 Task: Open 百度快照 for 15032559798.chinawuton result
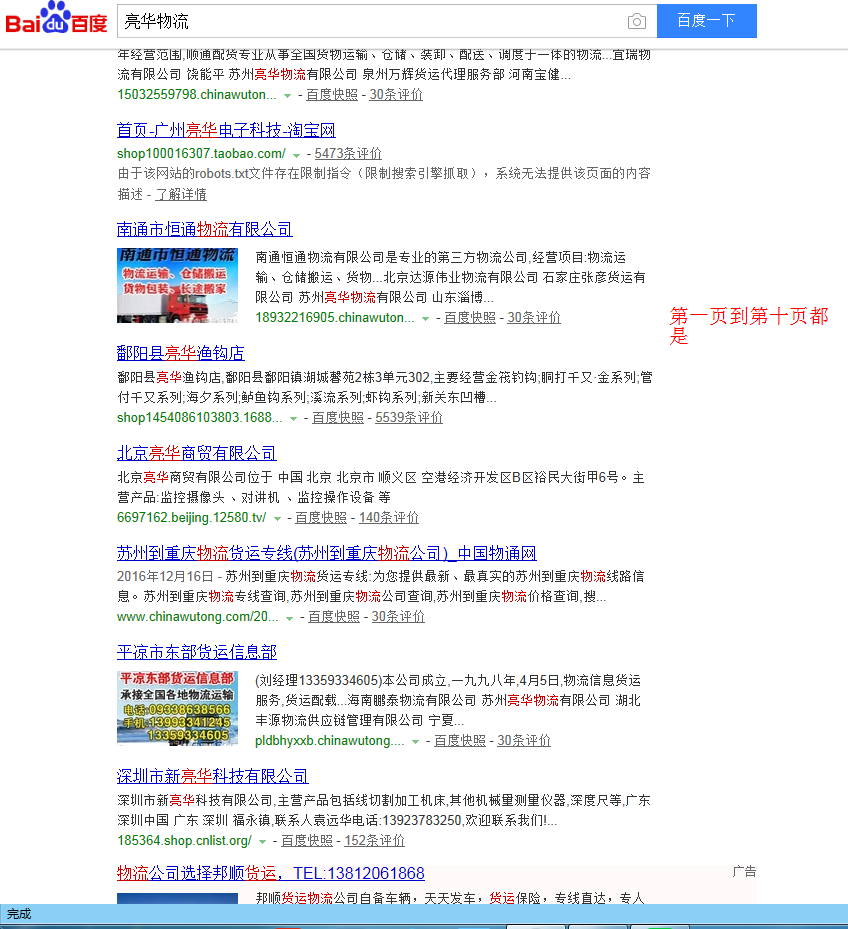[x=332, y=95]
